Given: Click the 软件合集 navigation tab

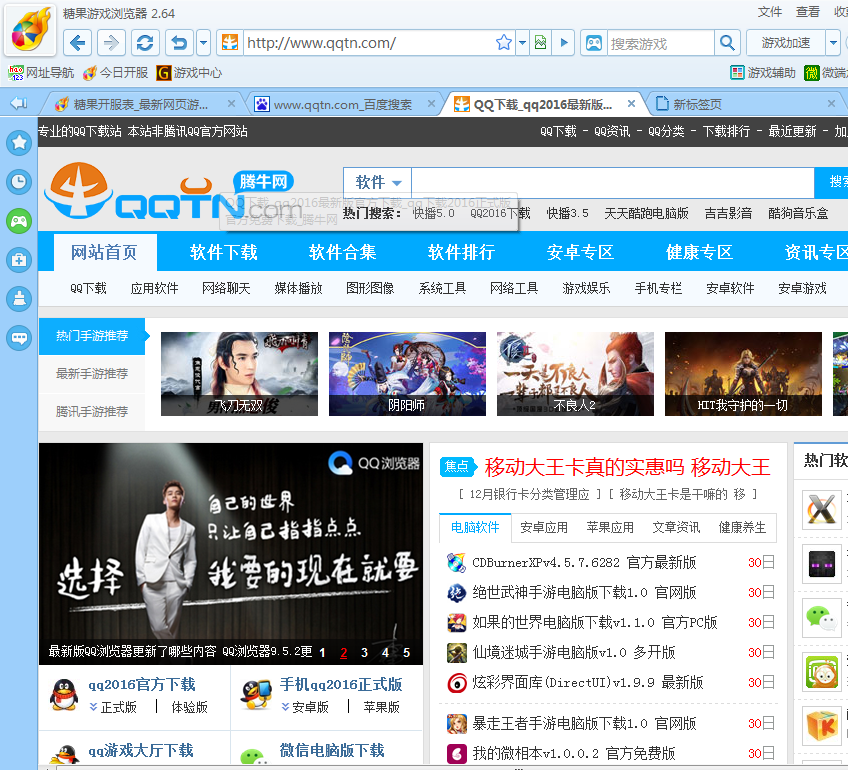Looking at the screenshot, I should pyautogui.click(x=342, y=252).
